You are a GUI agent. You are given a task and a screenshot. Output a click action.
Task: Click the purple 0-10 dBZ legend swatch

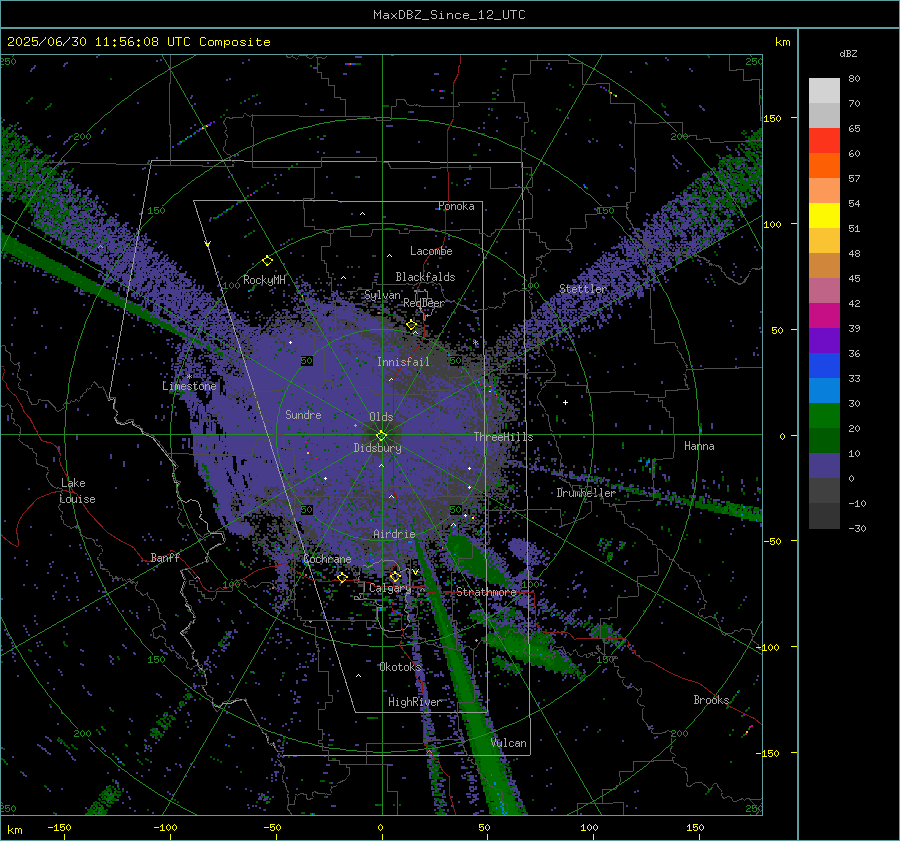coord(824,466)
